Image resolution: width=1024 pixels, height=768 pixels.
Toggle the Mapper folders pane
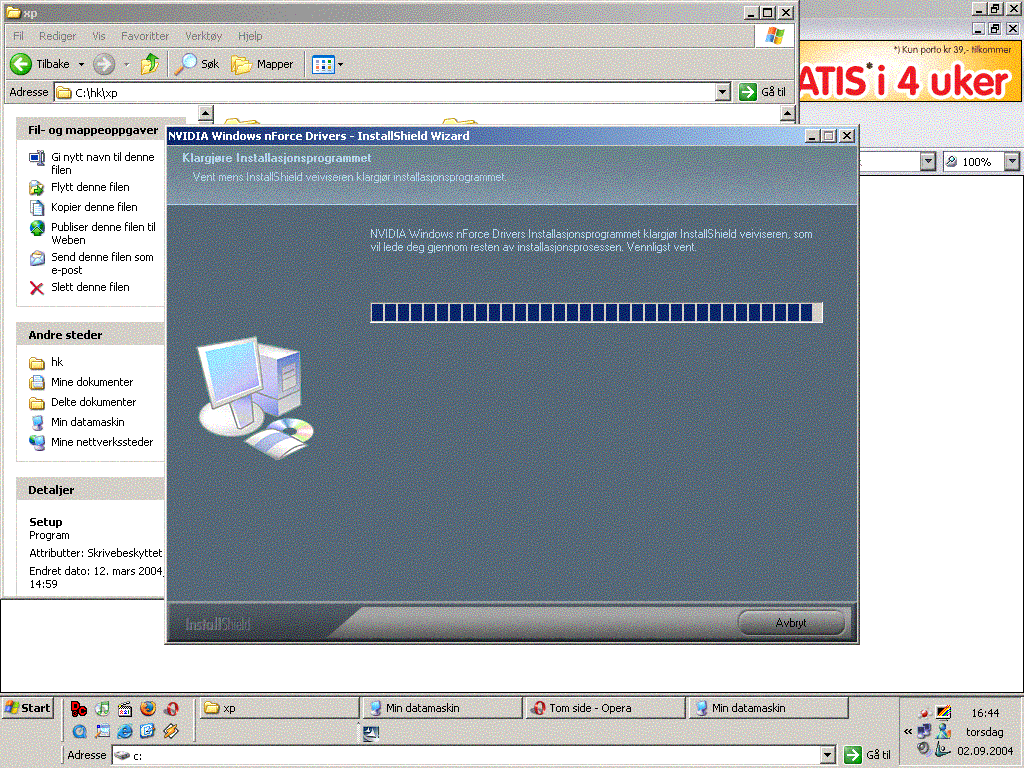pyautogui.click(x=263, y=64)
